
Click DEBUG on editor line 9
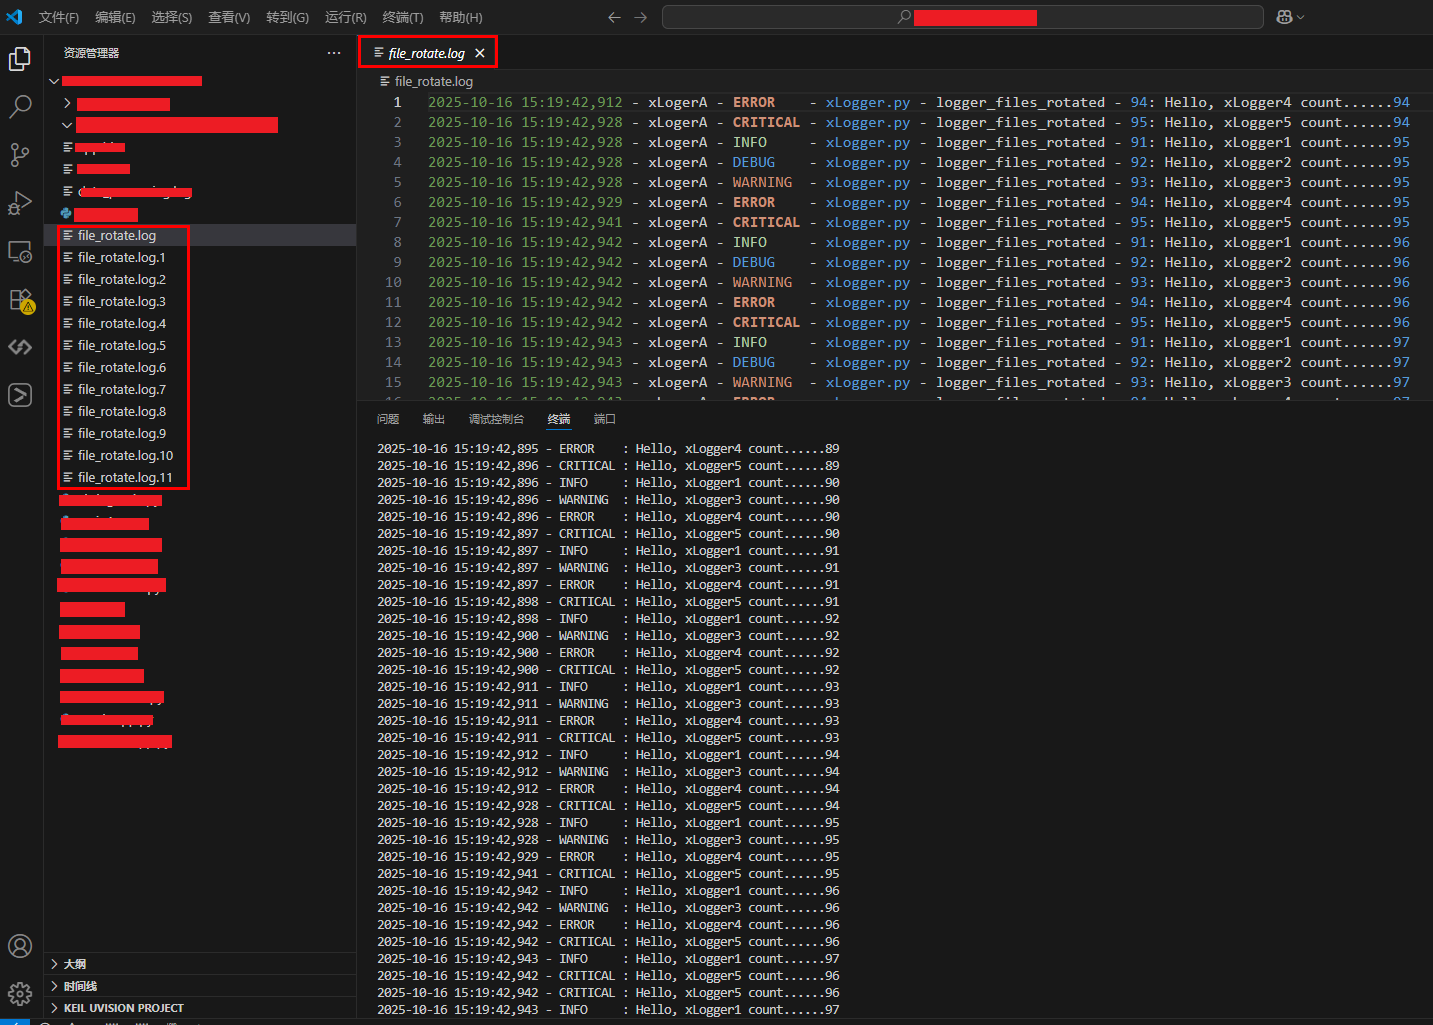(754, 262)
